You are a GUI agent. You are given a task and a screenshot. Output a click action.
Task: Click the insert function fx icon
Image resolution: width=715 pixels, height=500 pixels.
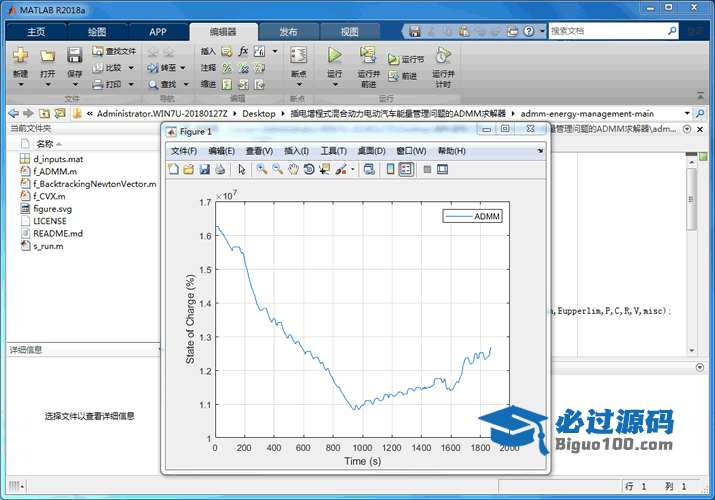pyautogui.click(x=244, y=51)
